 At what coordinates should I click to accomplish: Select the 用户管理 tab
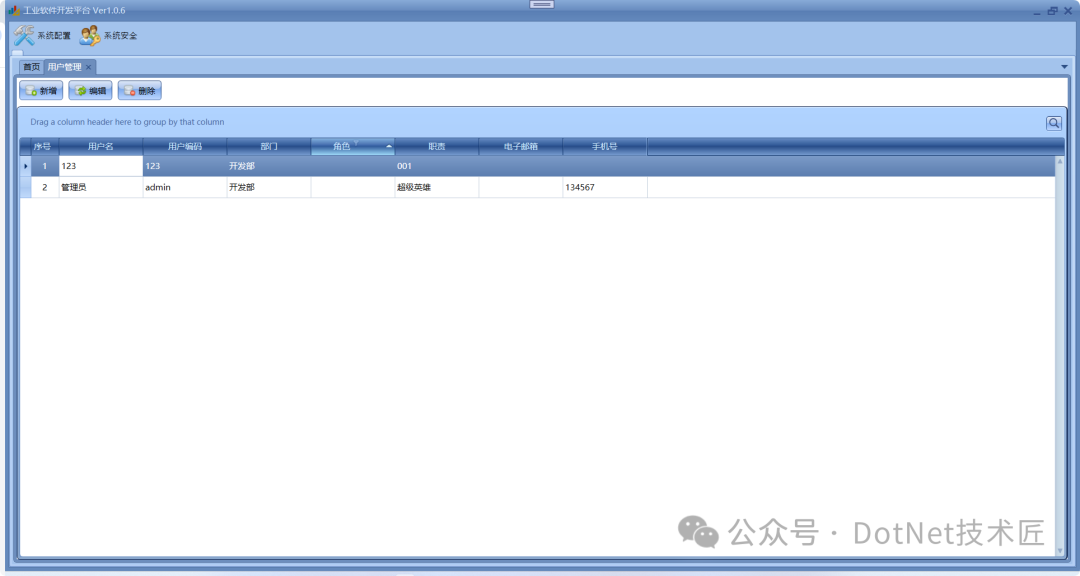click(65, 67)
